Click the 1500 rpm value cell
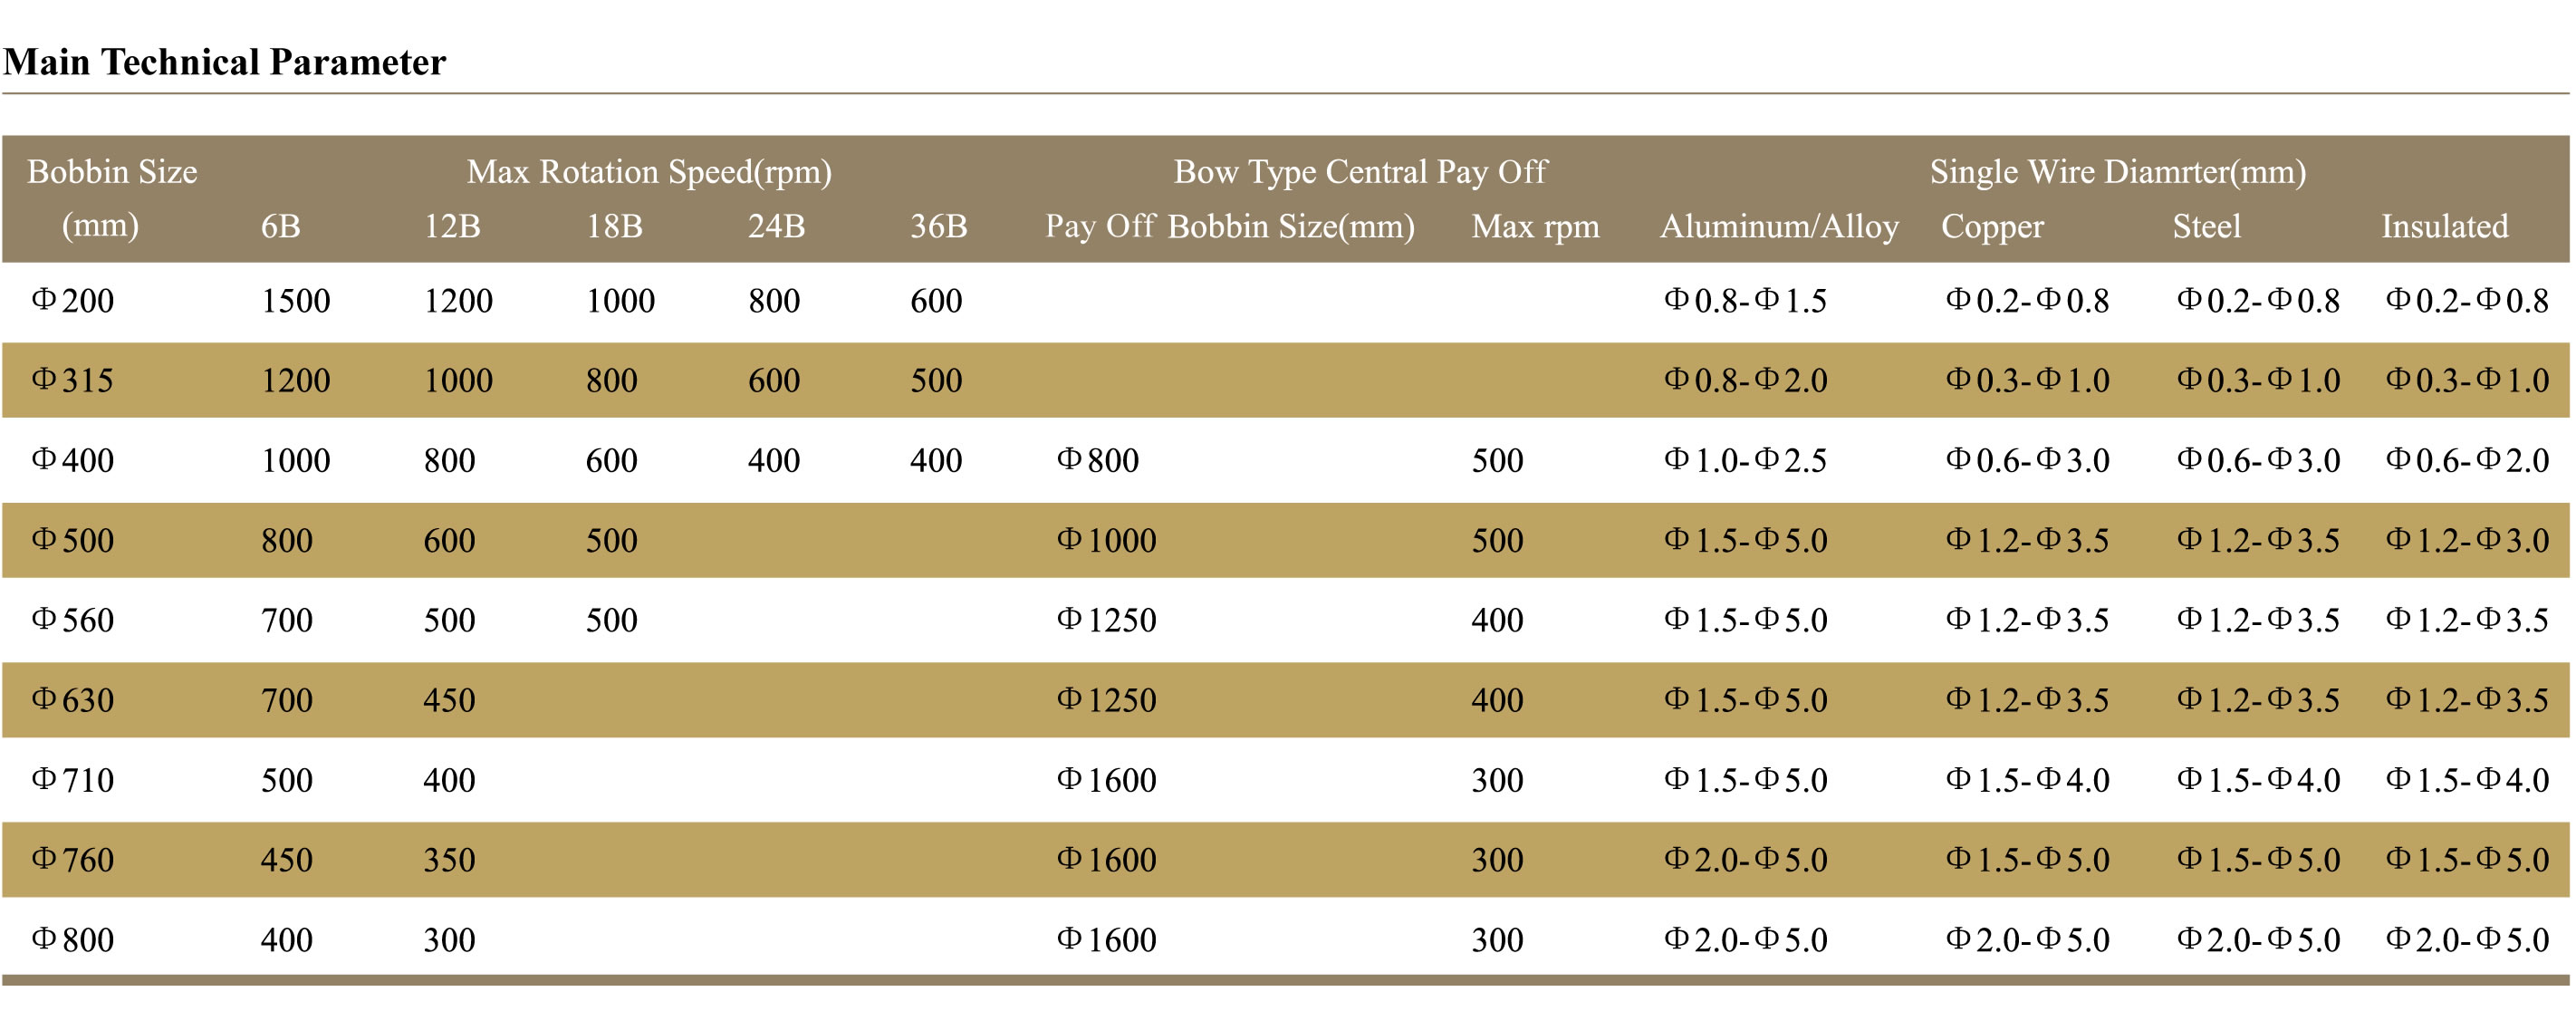 pos(295,301)
